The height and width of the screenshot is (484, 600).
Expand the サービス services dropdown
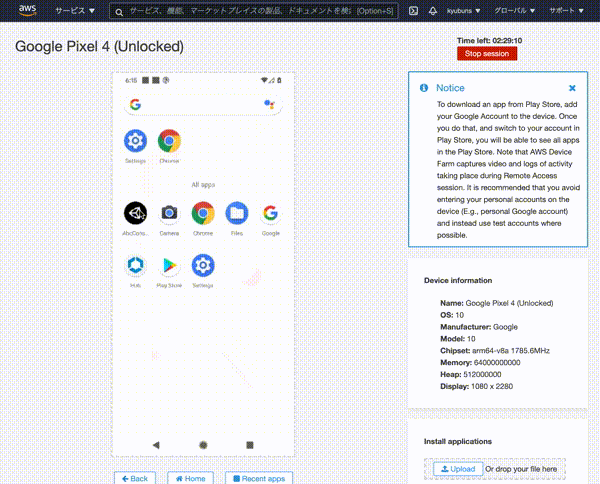tap(75, 11)
